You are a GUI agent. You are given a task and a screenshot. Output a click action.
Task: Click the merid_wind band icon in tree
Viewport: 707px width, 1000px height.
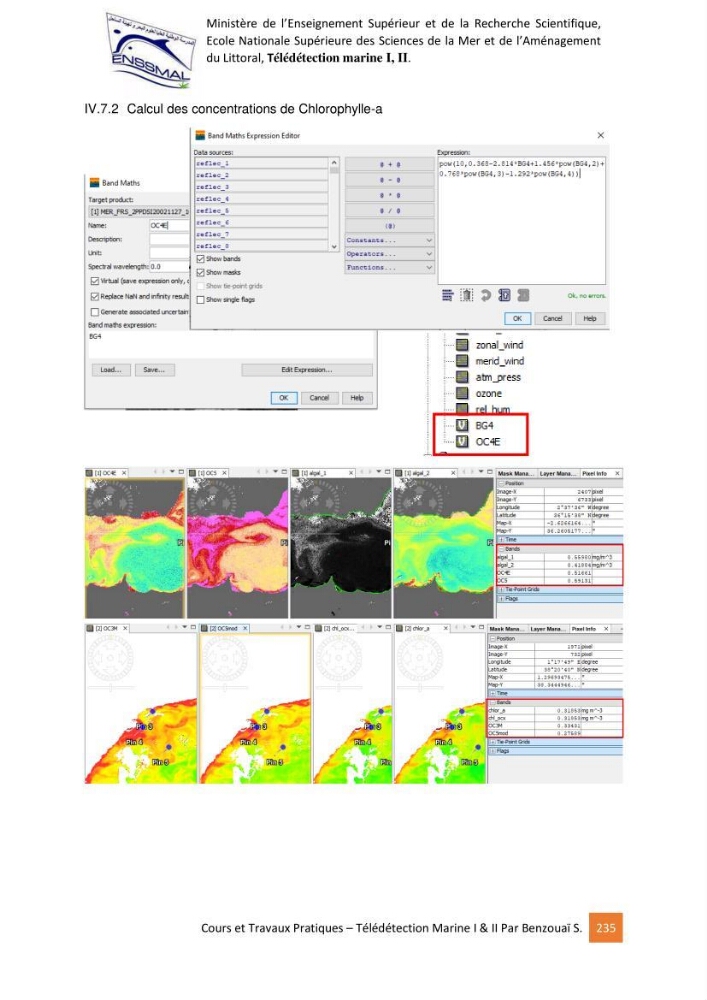point(463,361)
